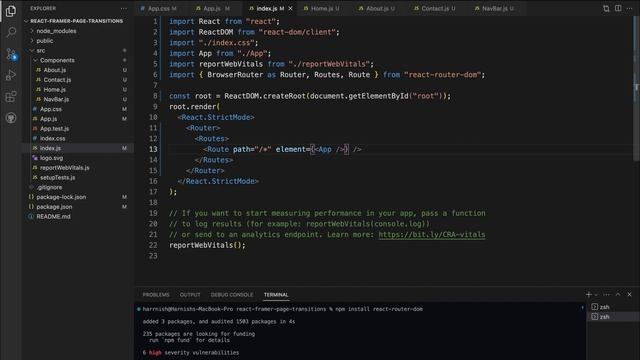Create a new terminal with plus icon
Screen dimensions: 640x360
589,294
